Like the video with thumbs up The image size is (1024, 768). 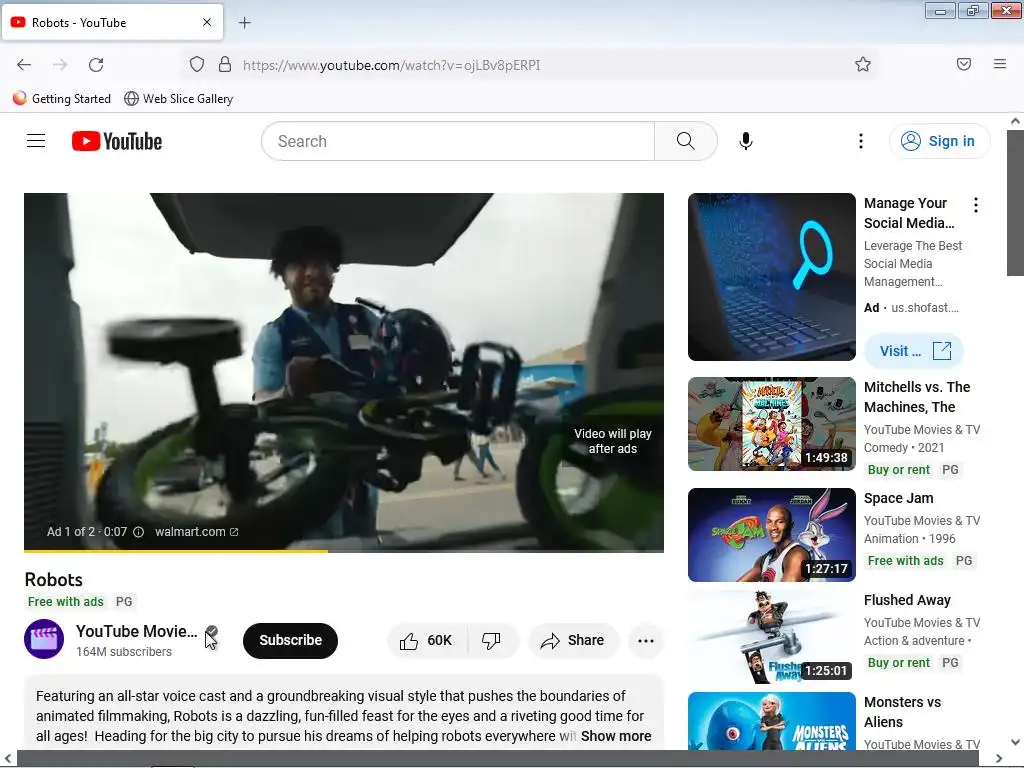427,641
